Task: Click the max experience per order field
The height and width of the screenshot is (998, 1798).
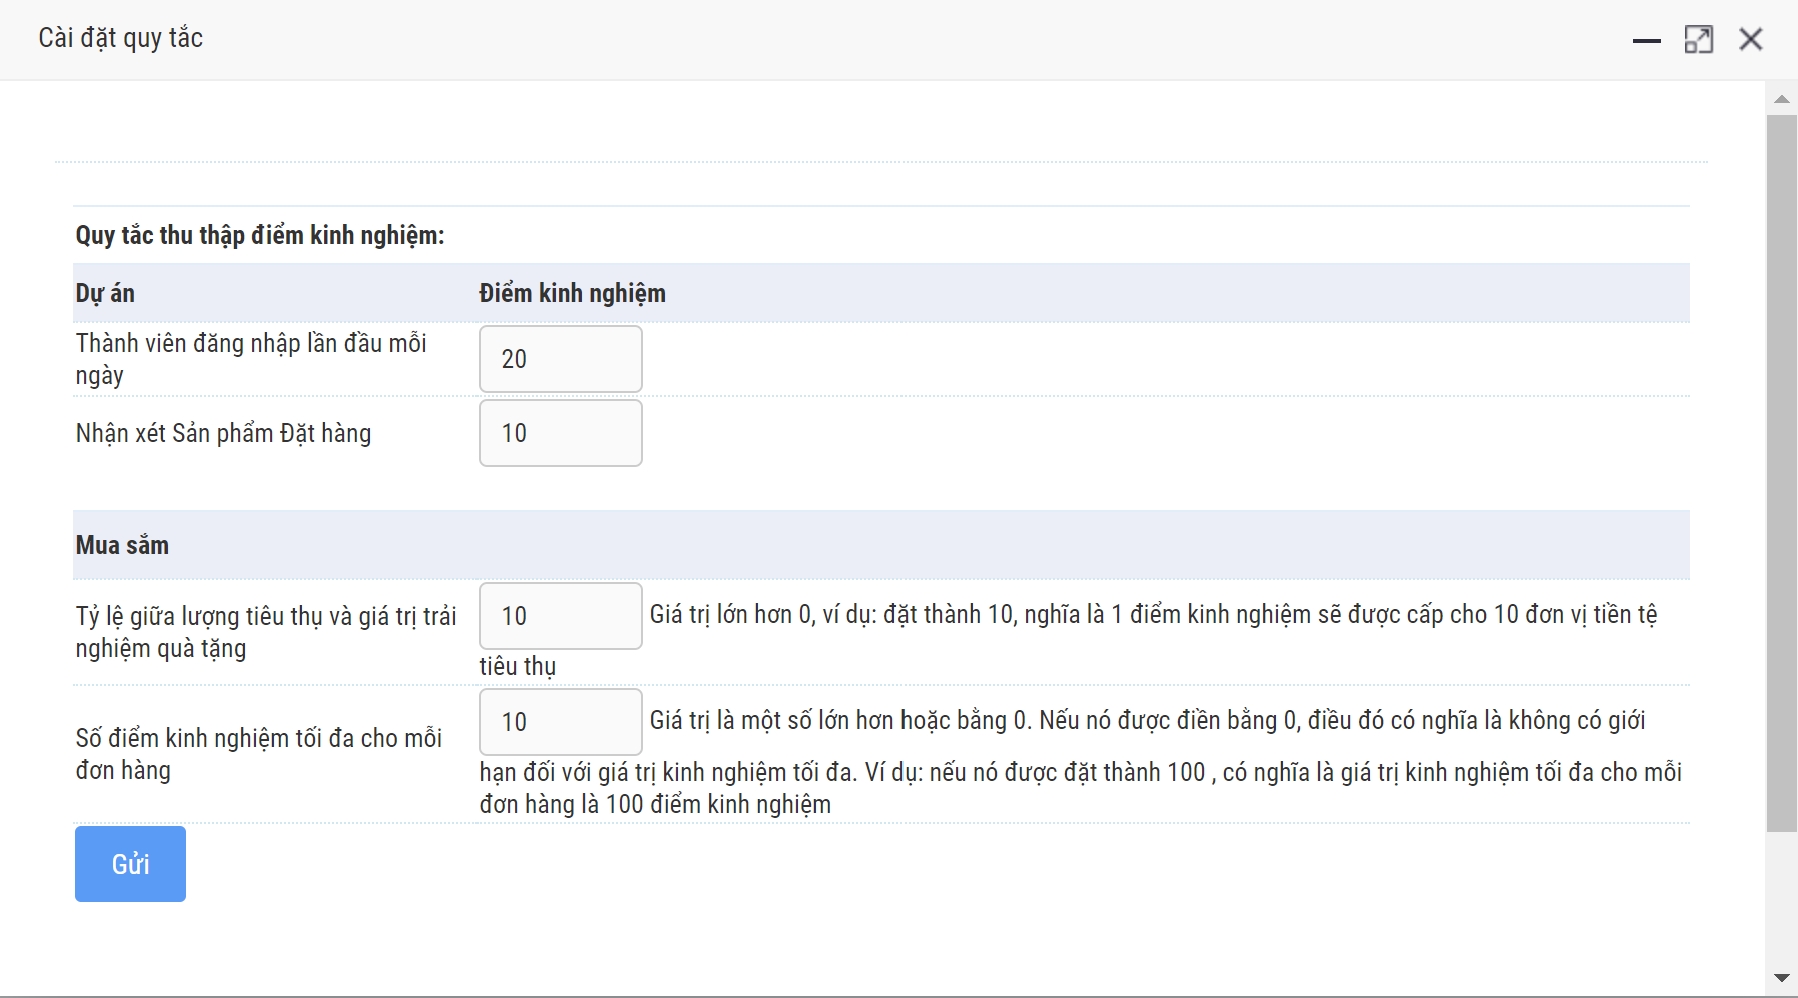Action: 560,722
